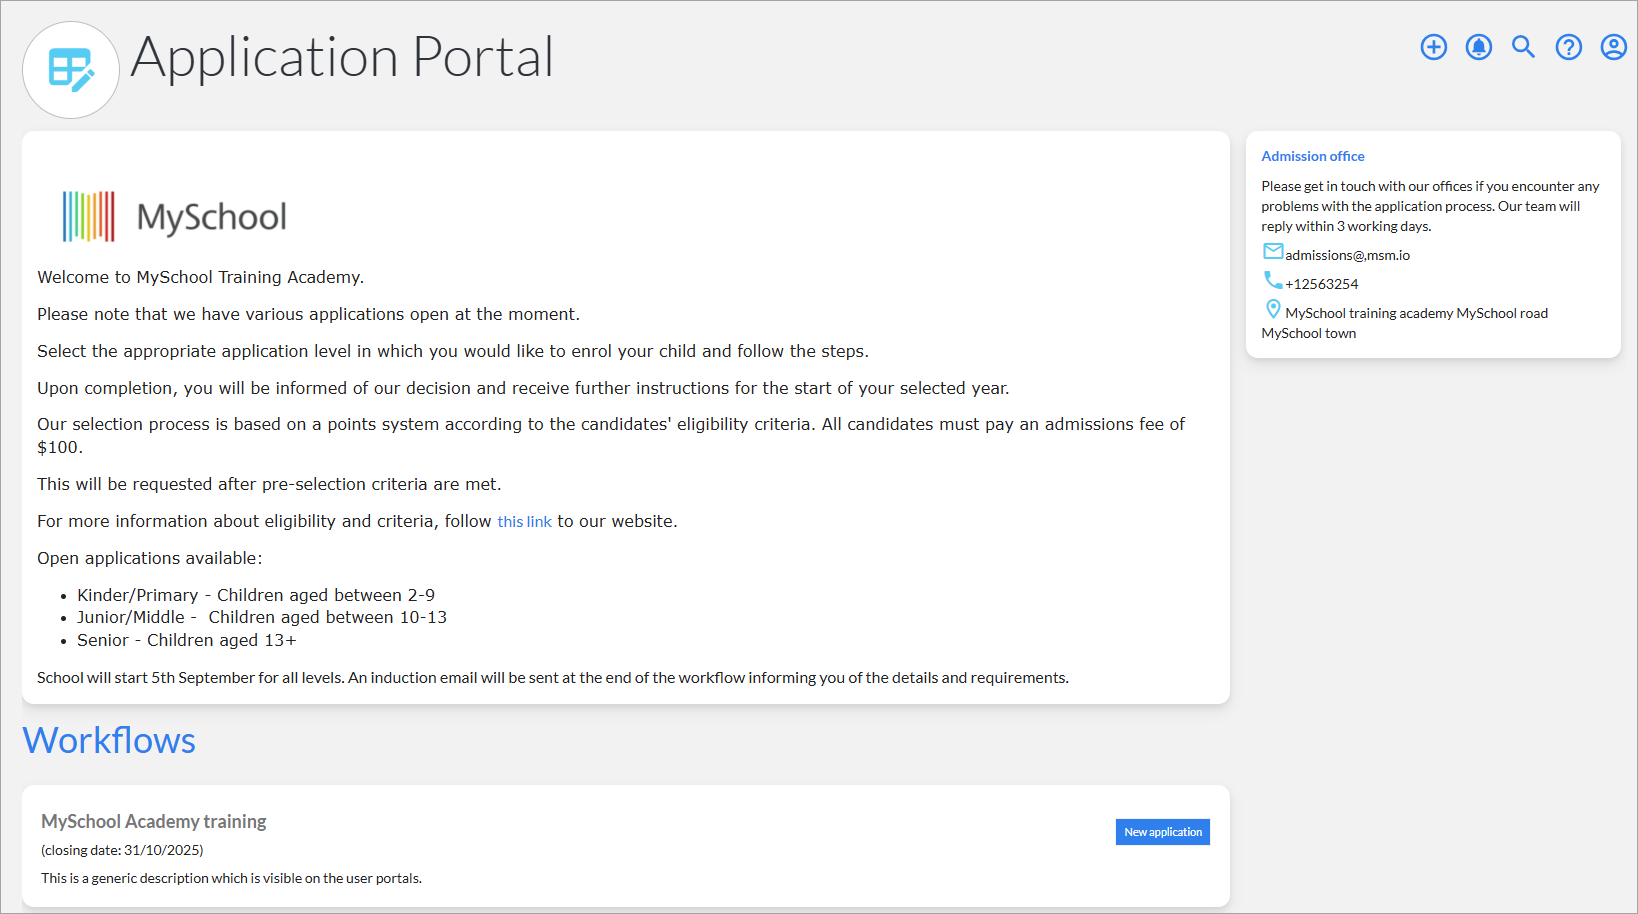Open notifications via the bell icon
1638x914 pixels.
pyautogui.click(x=1478, y=46)
